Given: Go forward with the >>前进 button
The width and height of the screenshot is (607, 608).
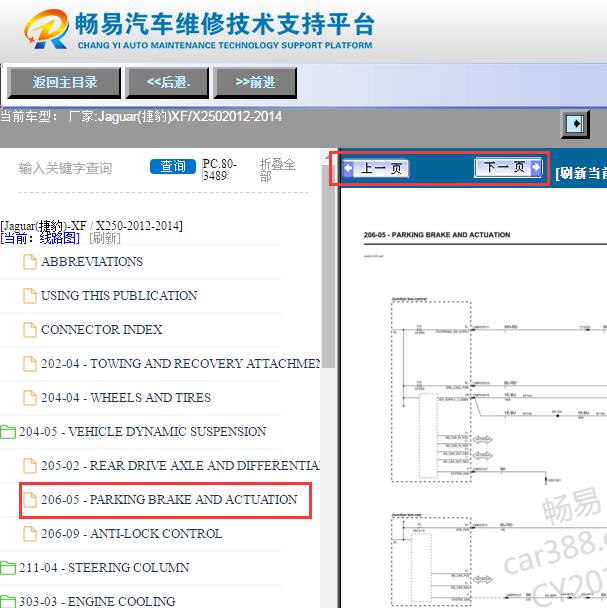Looking at the screenshot, I should click(x=255, y=82).
